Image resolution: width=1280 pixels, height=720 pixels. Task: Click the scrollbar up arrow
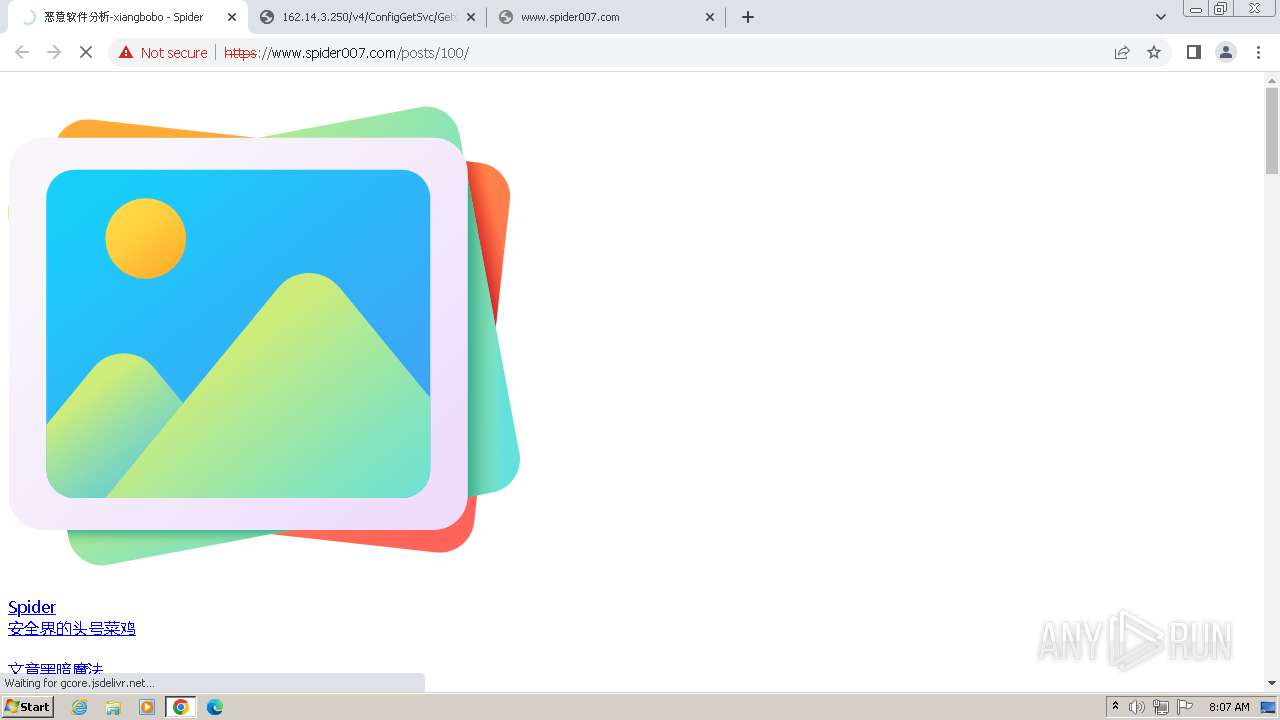click(1272, 79)
